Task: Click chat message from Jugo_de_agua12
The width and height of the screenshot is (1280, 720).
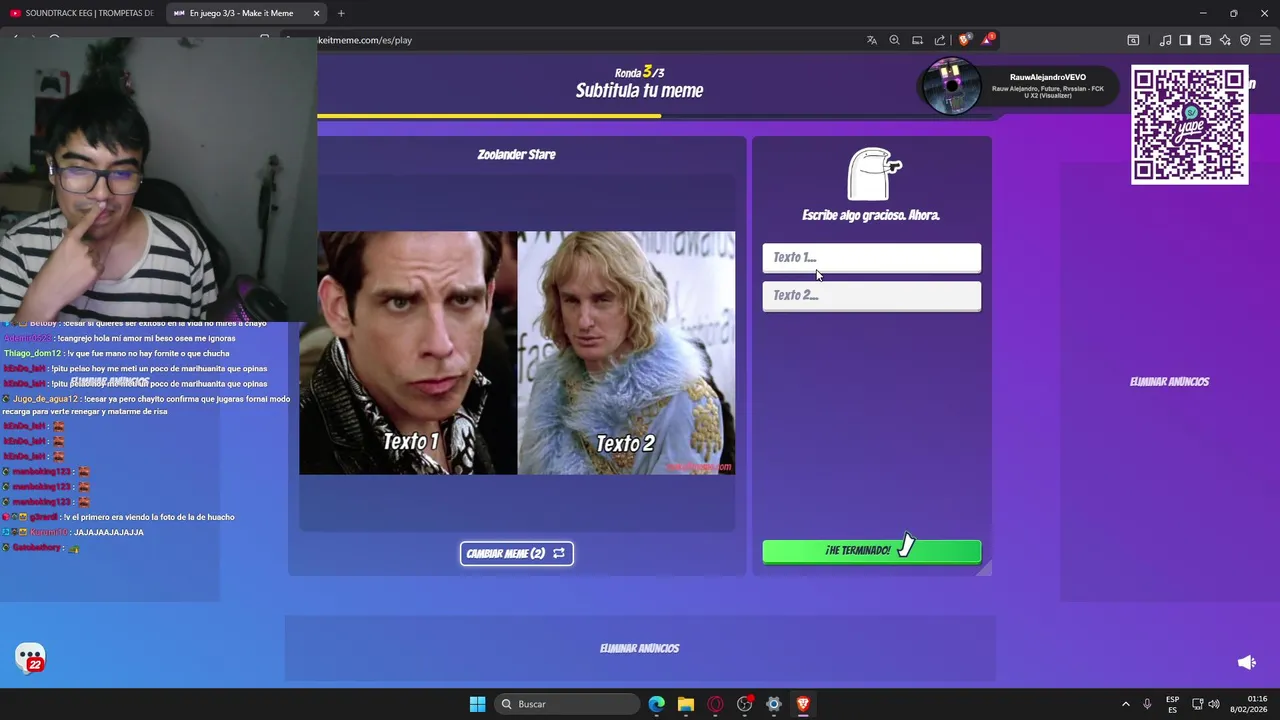Action: (146, 405)
